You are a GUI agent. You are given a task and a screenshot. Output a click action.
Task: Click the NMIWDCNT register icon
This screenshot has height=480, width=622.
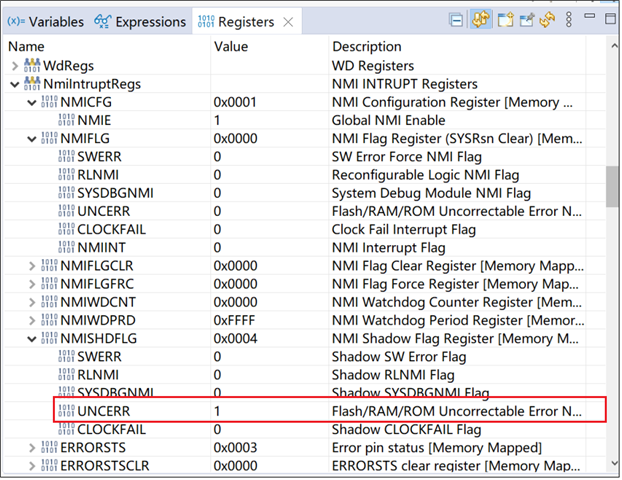(49, 302)
